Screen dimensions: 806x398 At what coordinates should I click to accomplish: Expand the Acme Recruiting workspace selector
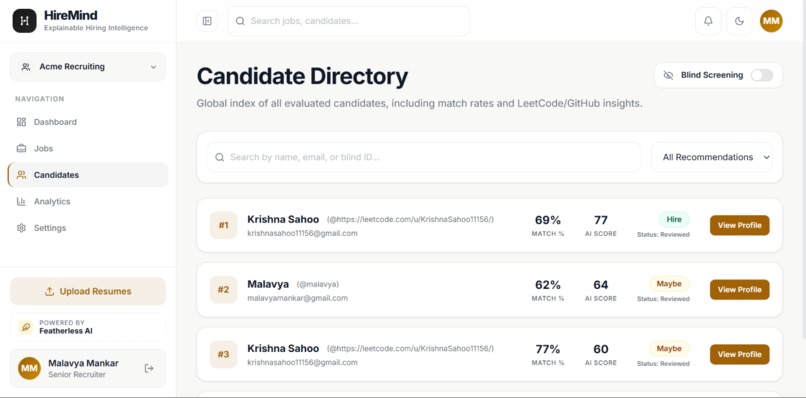(88, 67)
